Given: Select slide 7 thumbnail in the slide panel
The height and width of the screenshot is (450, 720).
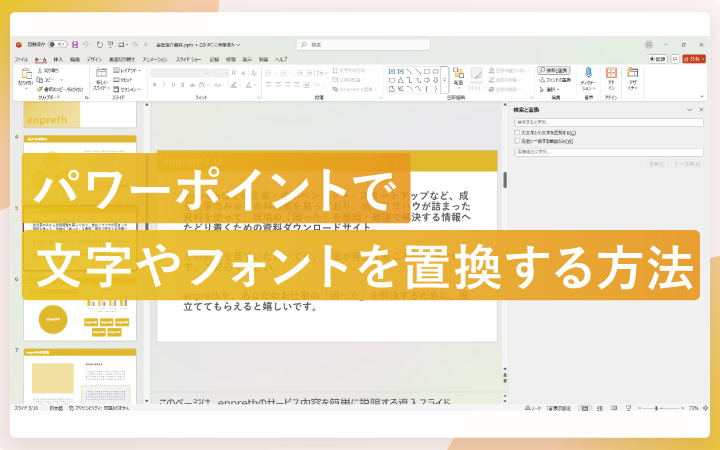Looking at the screenshot, I should (80, 376).
